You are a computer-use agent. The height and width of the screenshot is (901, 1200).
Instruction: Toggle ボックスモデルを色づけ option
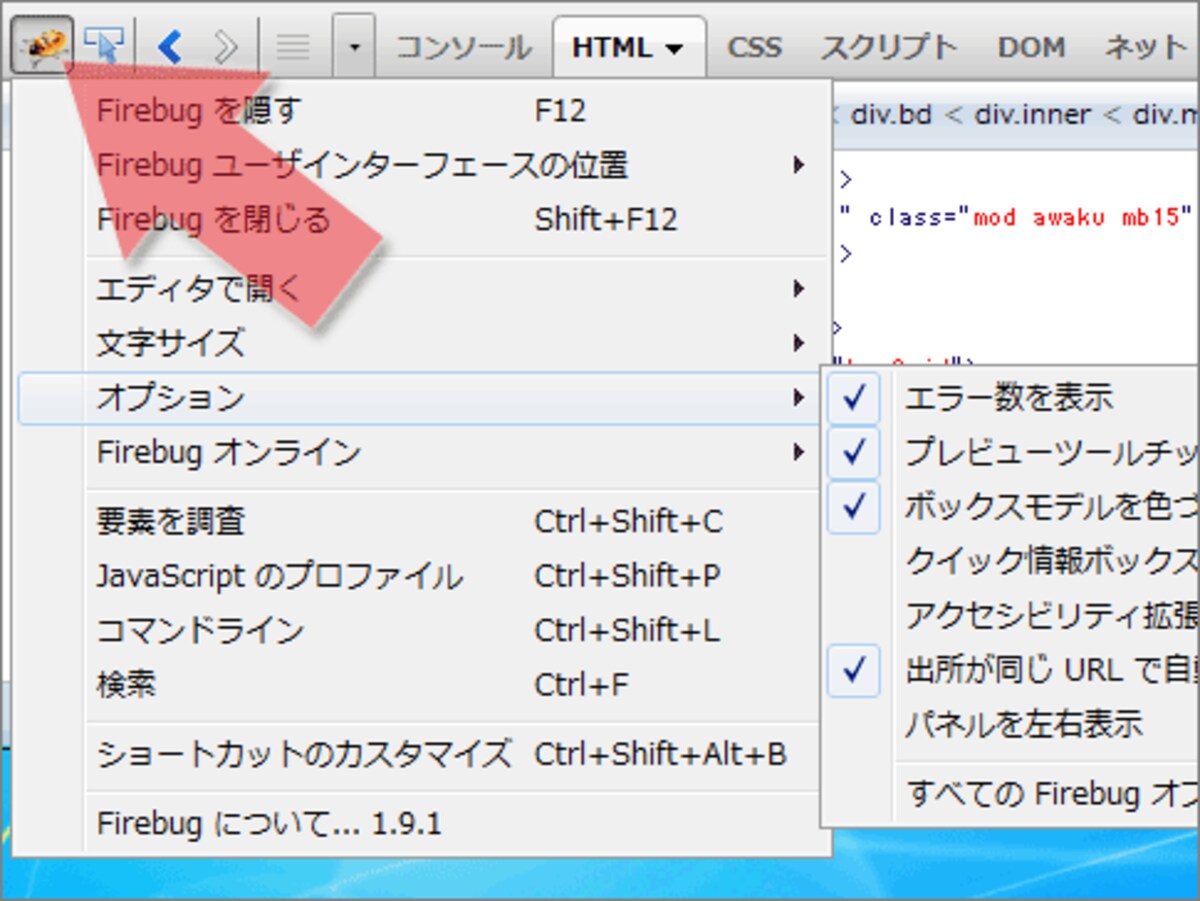coord(1012,507)
